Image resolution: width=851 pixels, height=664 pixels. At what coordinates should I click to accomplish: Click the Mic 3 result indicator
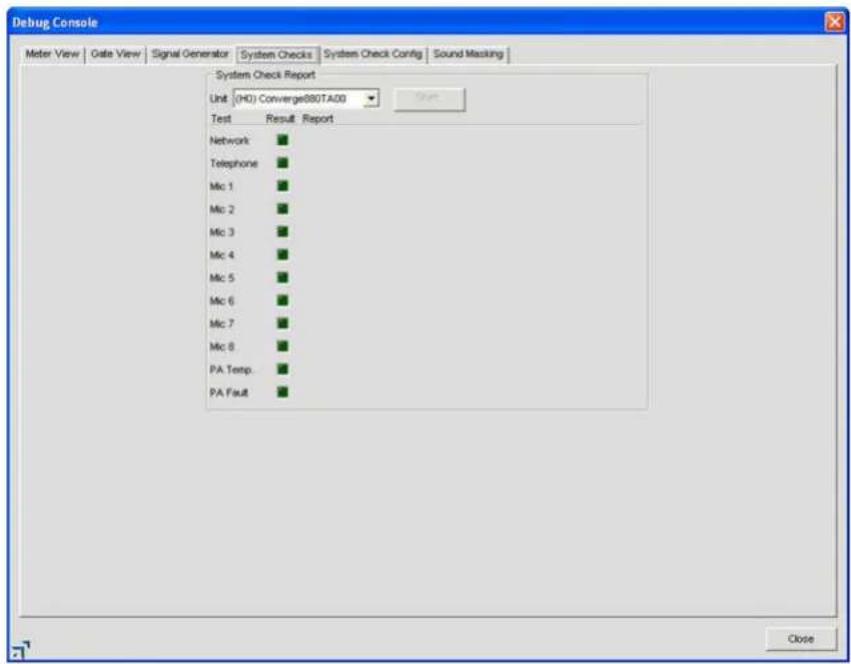point(283,232)
